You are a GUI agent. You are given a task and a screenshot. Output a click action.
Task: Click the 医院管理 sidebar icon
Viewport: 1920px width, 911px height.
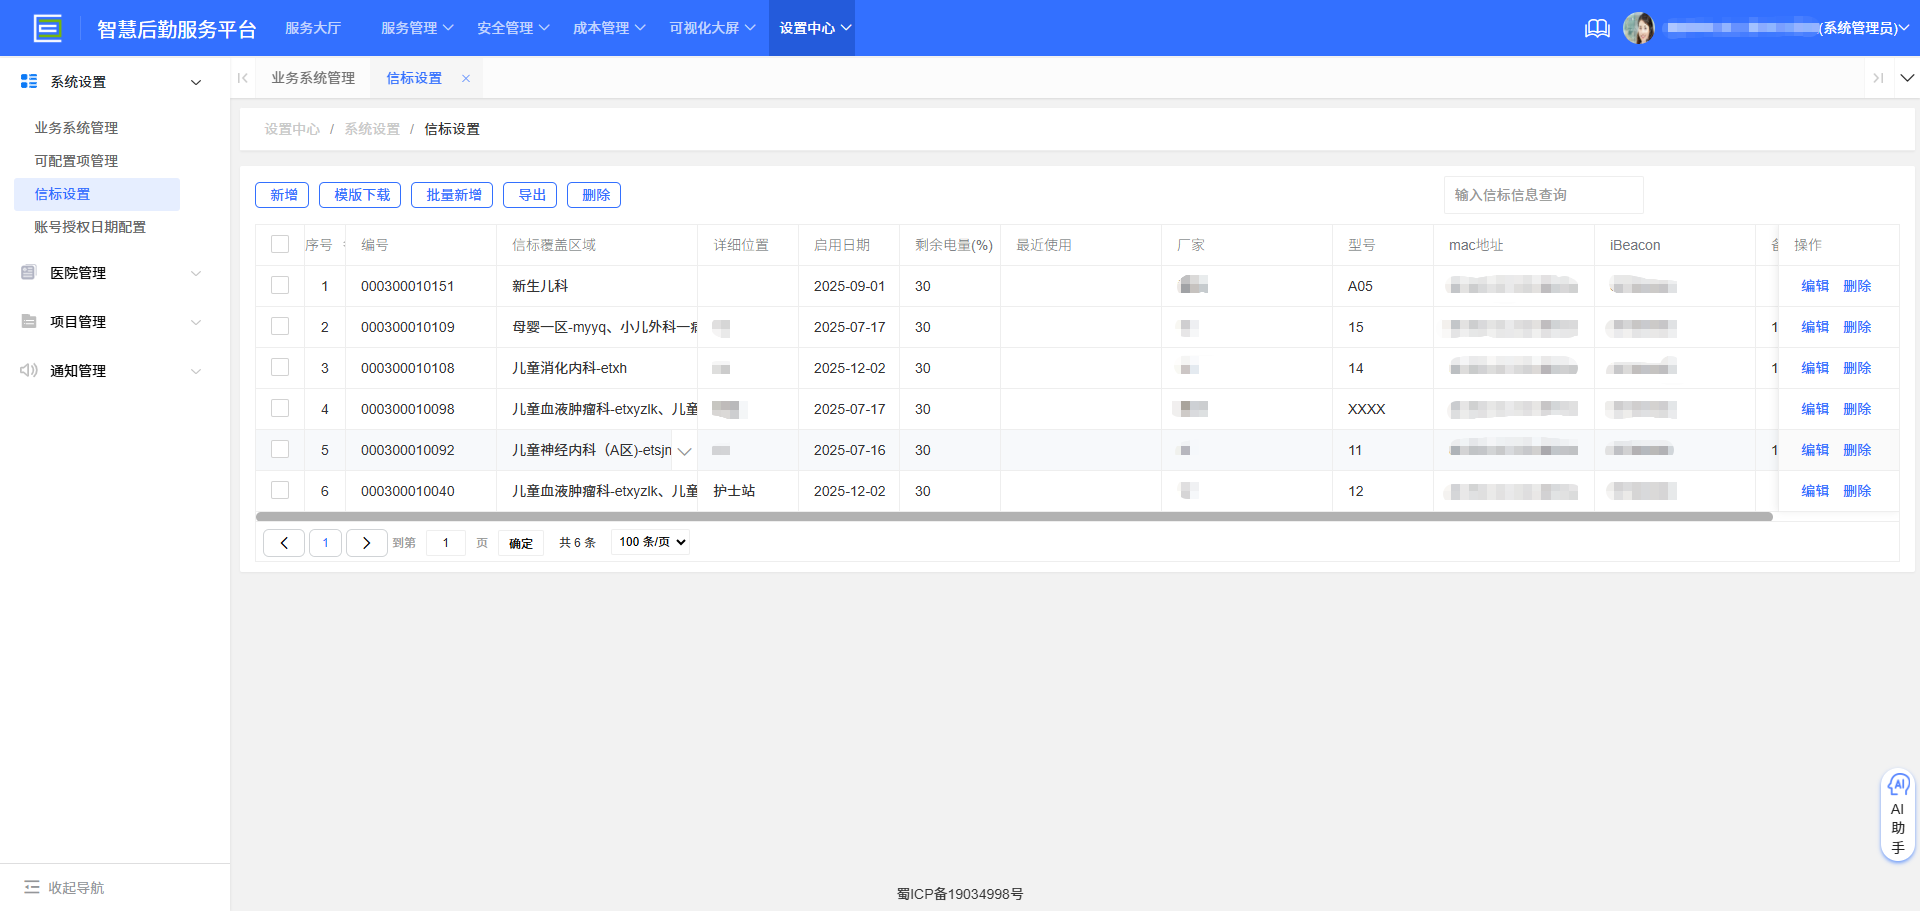coord(27,272)
